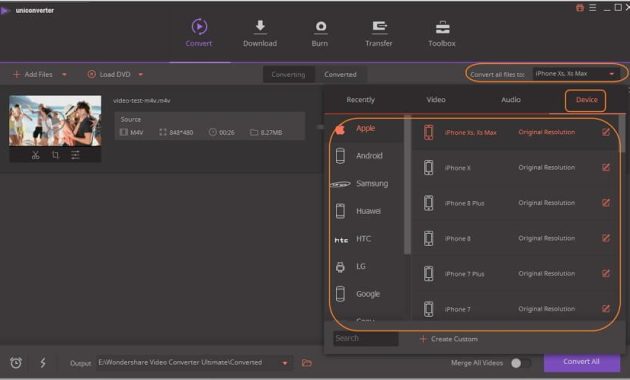Viewport: 630px width, 380px height.
Task: Expand Load DVD dropdown arrow
Action: pyautogui.click(x=141, y=75)
